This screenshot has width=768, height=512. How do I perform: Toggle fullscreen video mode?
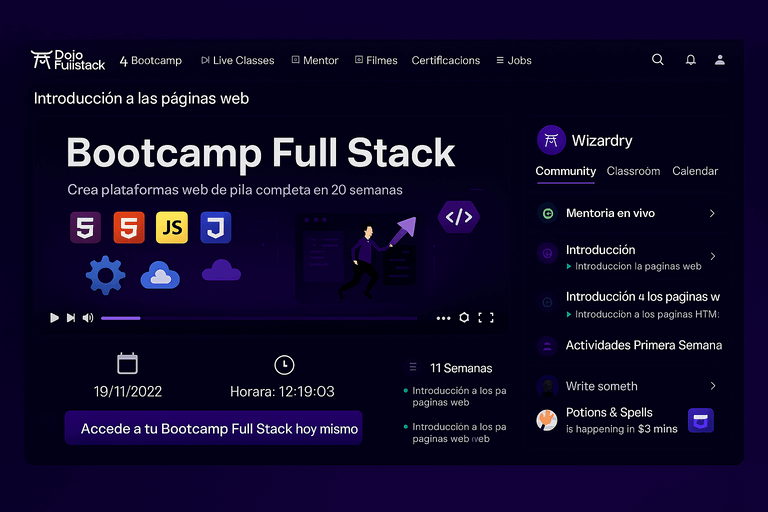[486, 318]
